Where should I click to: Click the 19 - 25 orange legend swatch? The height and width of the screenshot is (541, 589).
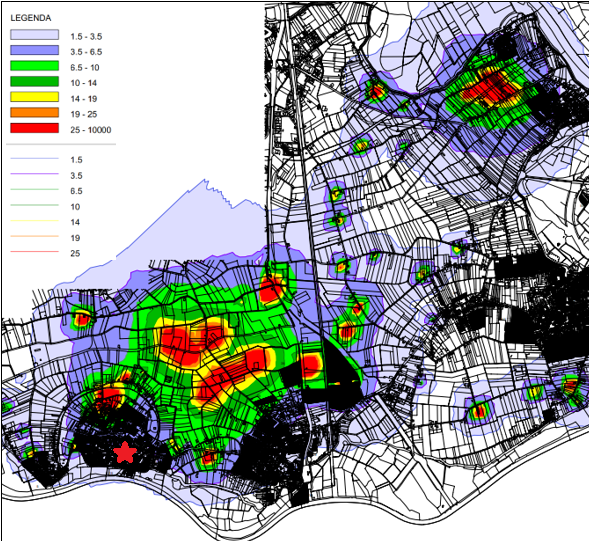(x=35, y=113)
